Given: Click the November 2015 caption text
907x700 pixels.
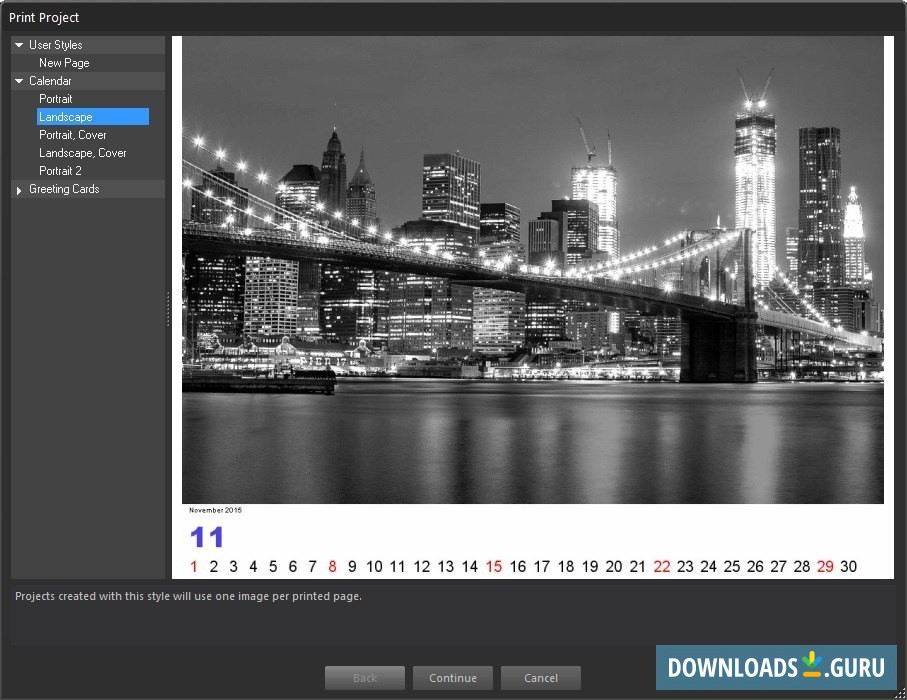Looking at the screenshot, I should tap(215, 510).
